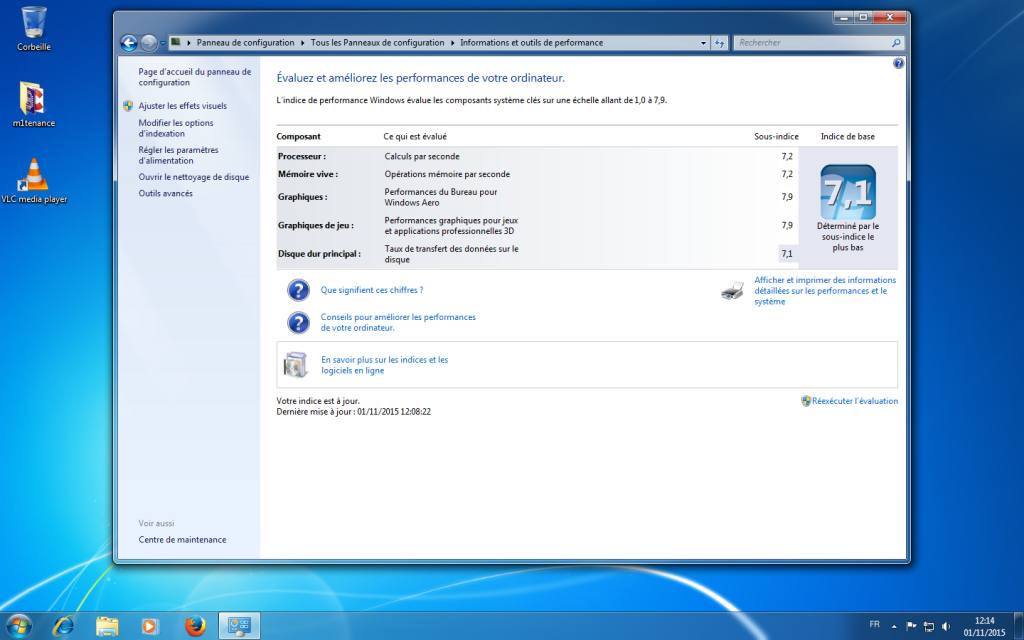Click software box icon beside En savoir plus
The height and width of the screenshot is (640, 1024).
296,364
